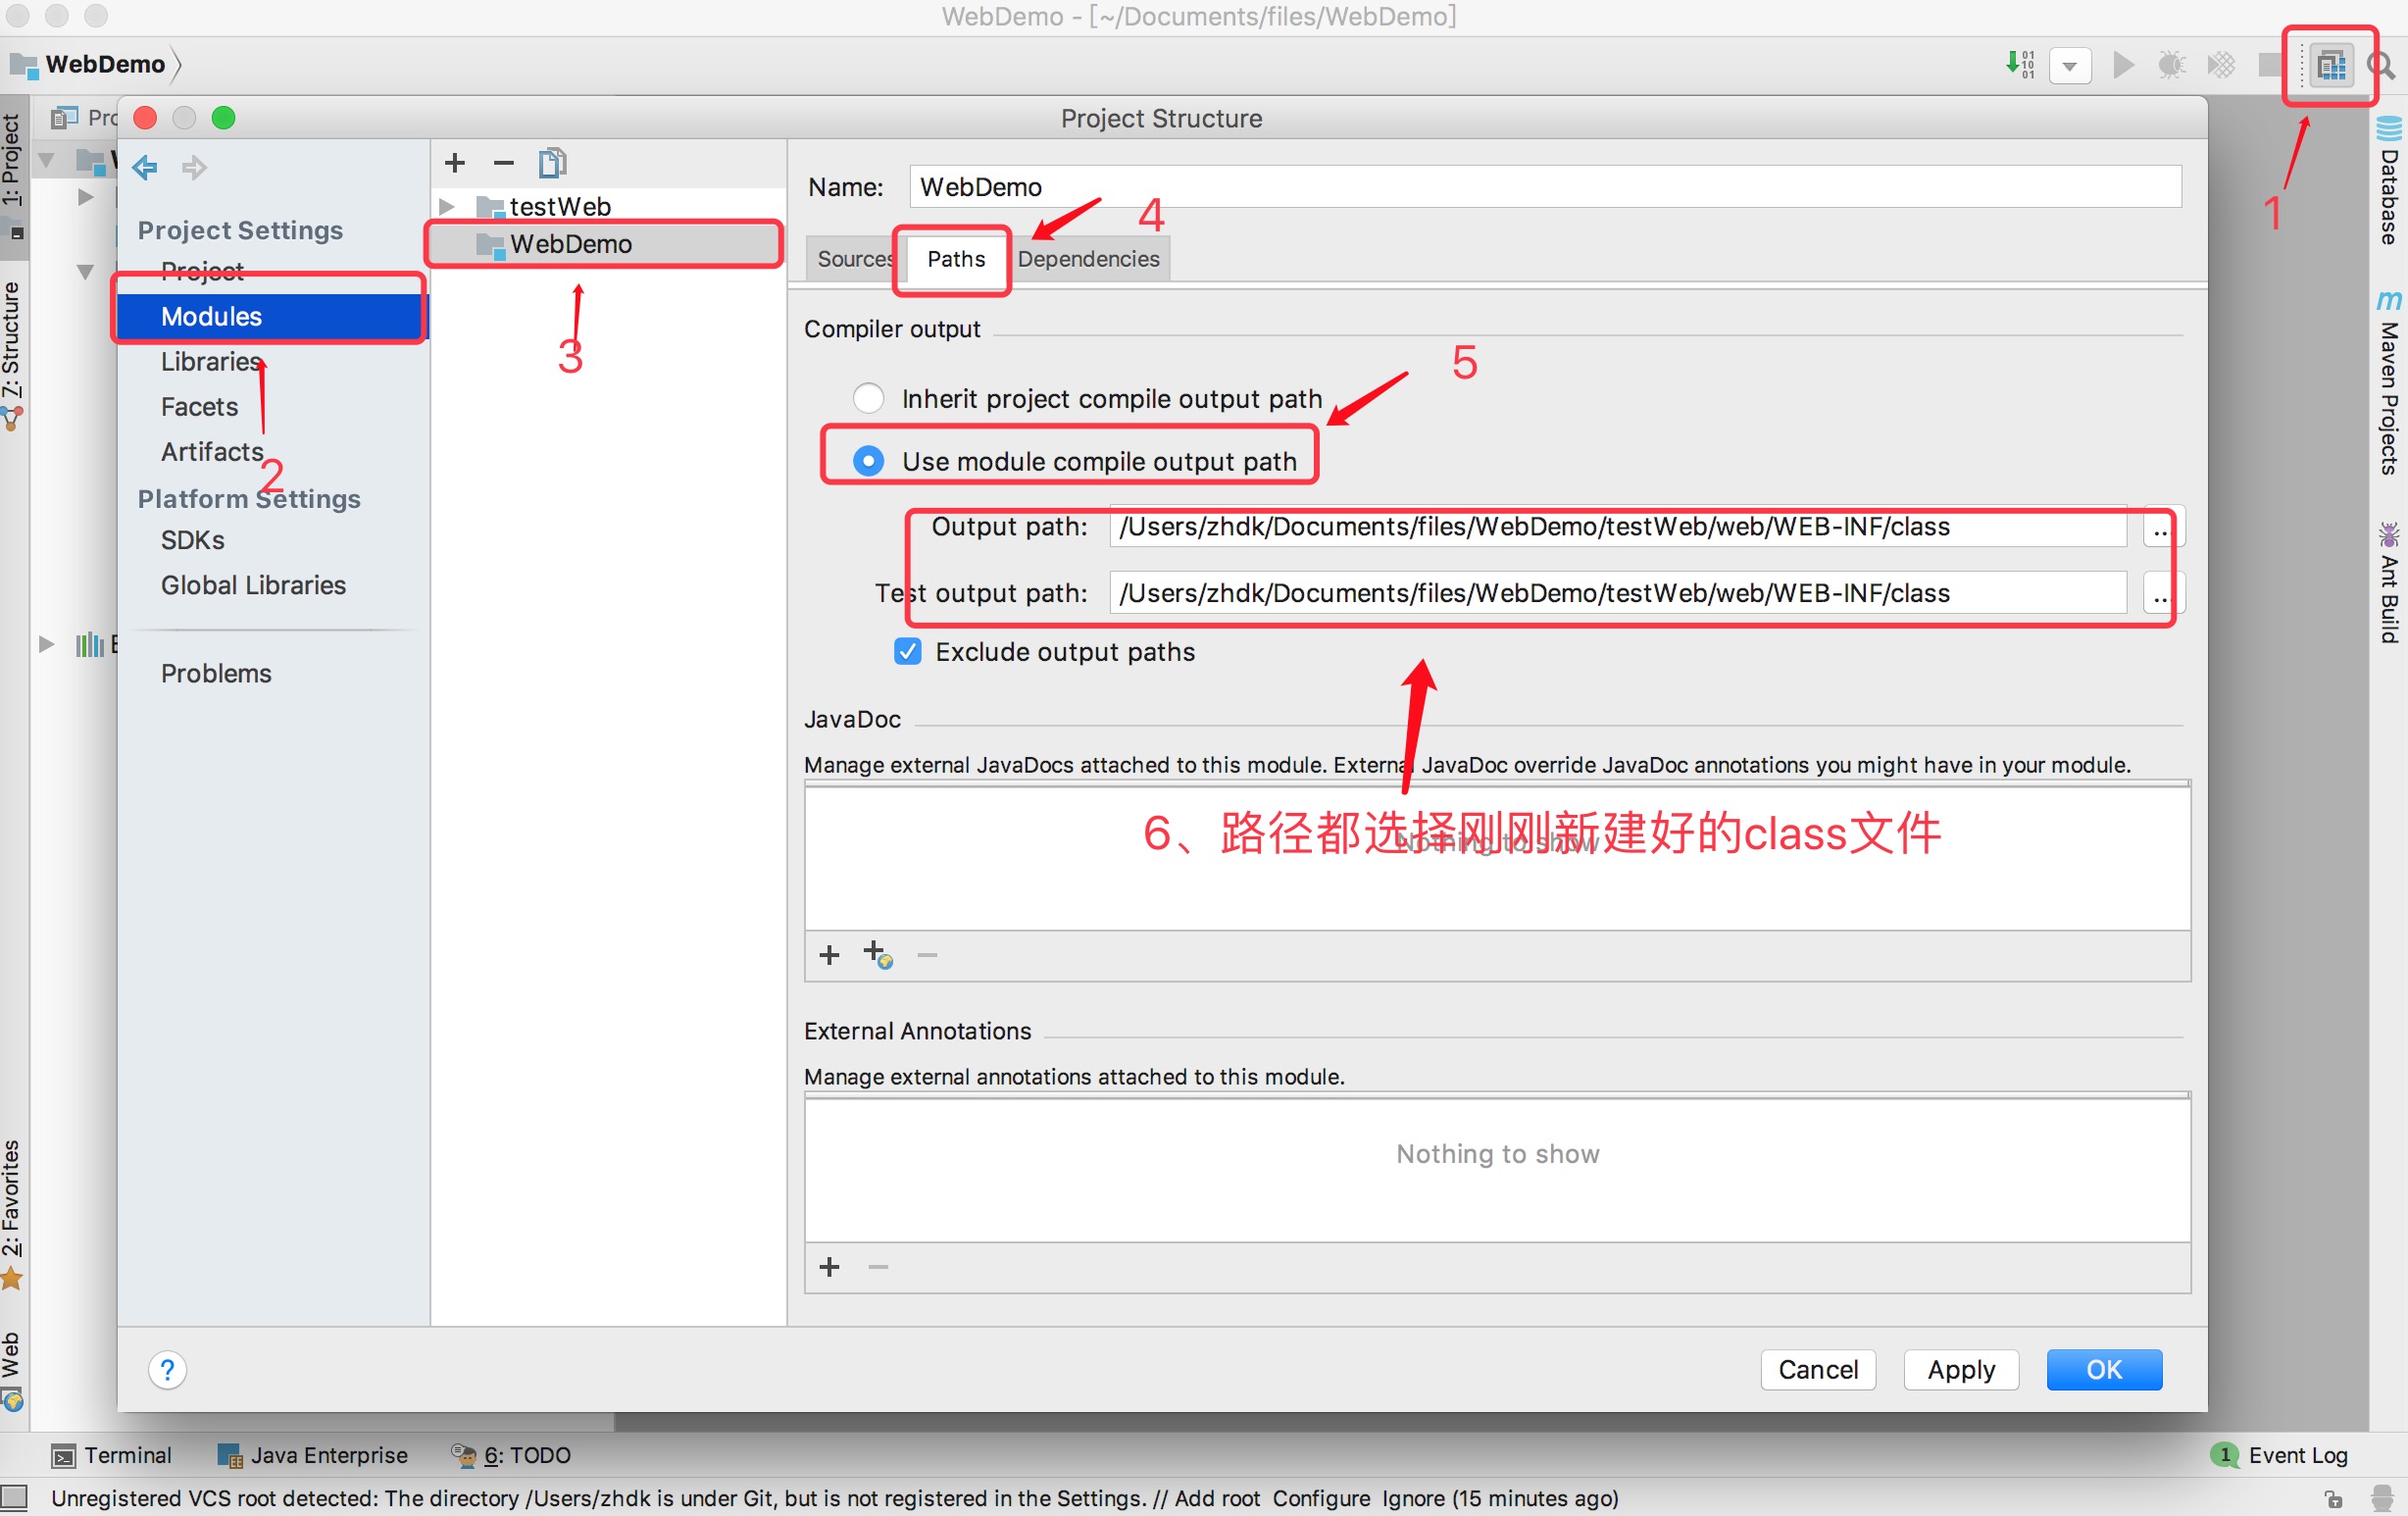The height and width of the screenshot is (1516, 2408).
Task: Open the Paths tab
Action: point(956,259)
